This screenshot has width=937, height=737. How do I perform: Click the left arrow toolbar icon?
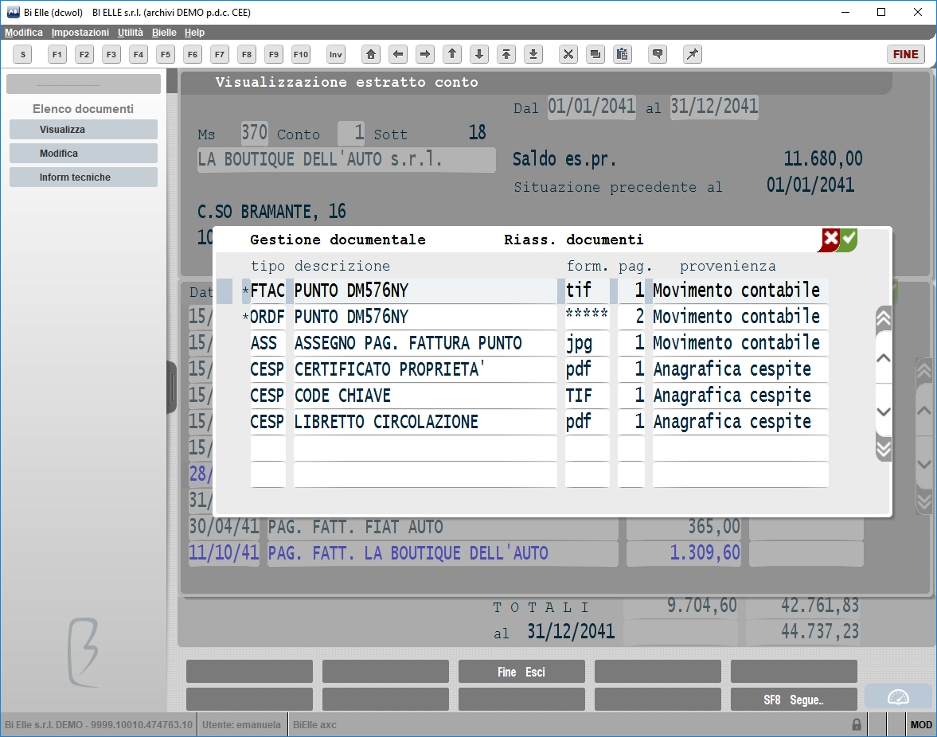[x=398, y=54]
